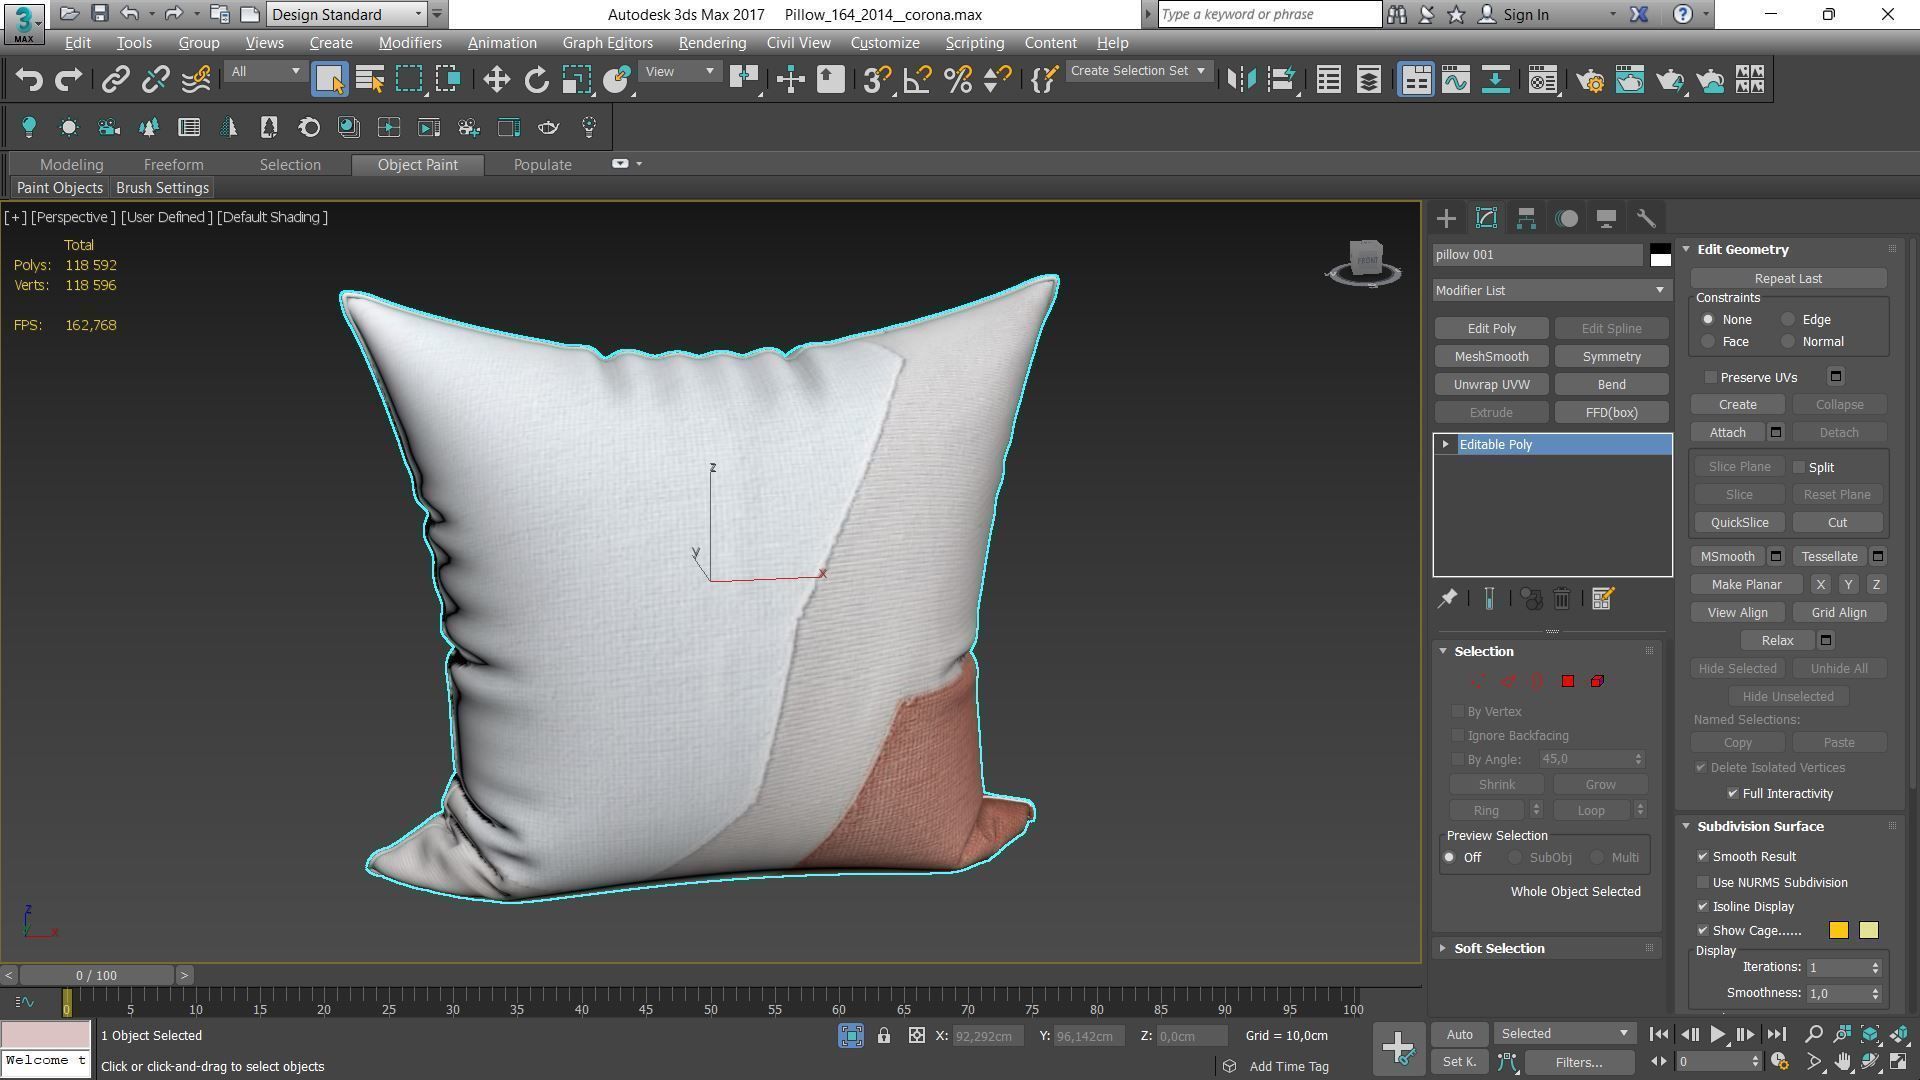1920x1080 pixels.
Task: Click the MeshSmooth modifier button
Action: pos(1491,357)
